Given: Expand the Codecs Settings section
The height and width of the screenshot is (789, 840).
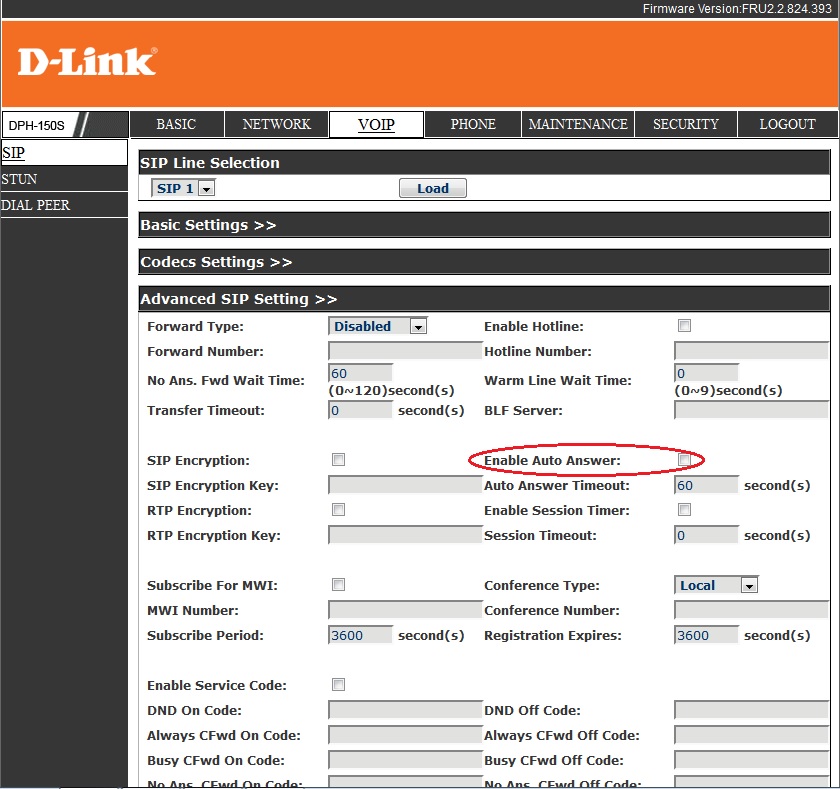Looking at the screenshot, I should click(x=216, y=262).
